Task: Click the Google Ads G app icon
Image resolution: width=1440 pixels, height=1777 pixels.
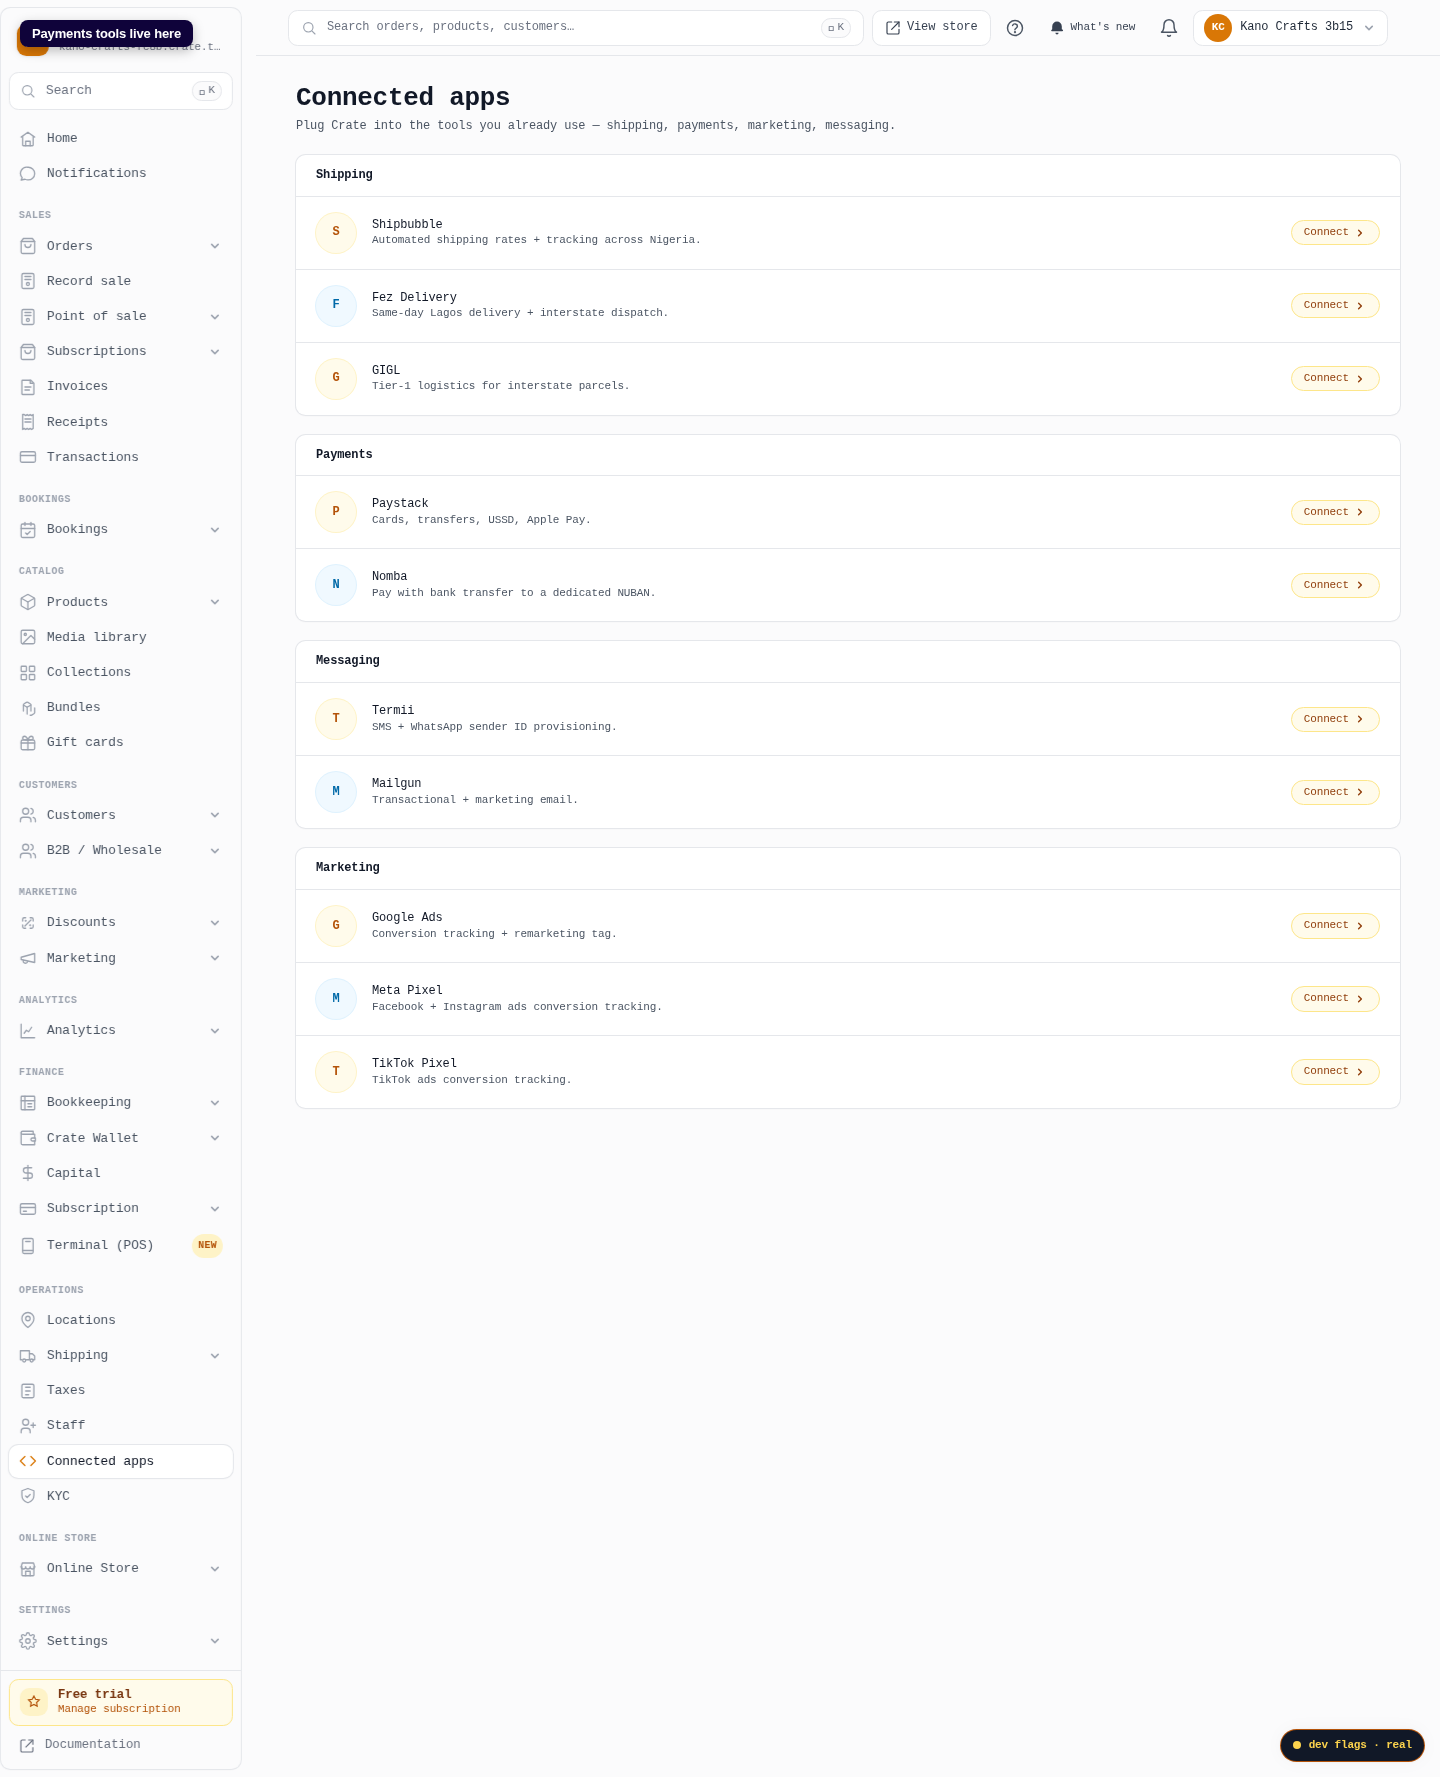Action: 336,926
